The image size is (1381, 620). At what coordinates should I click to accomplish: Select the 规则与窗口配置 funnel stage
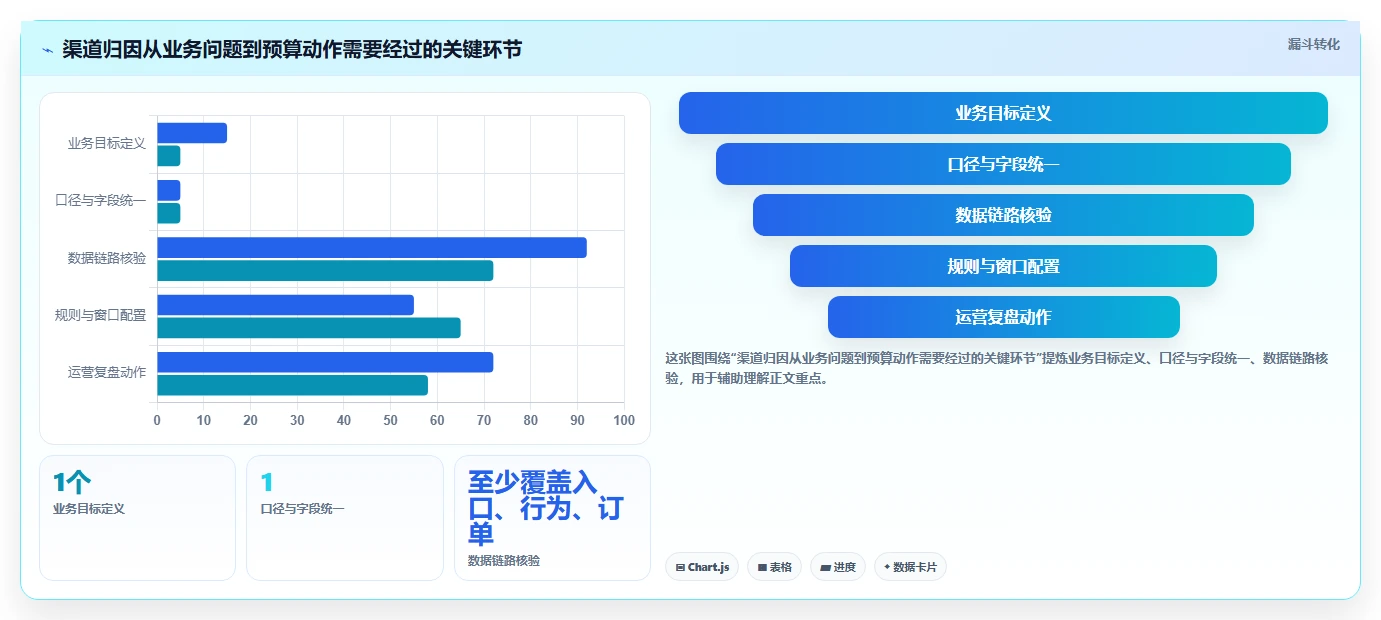tap(1003, 266)
